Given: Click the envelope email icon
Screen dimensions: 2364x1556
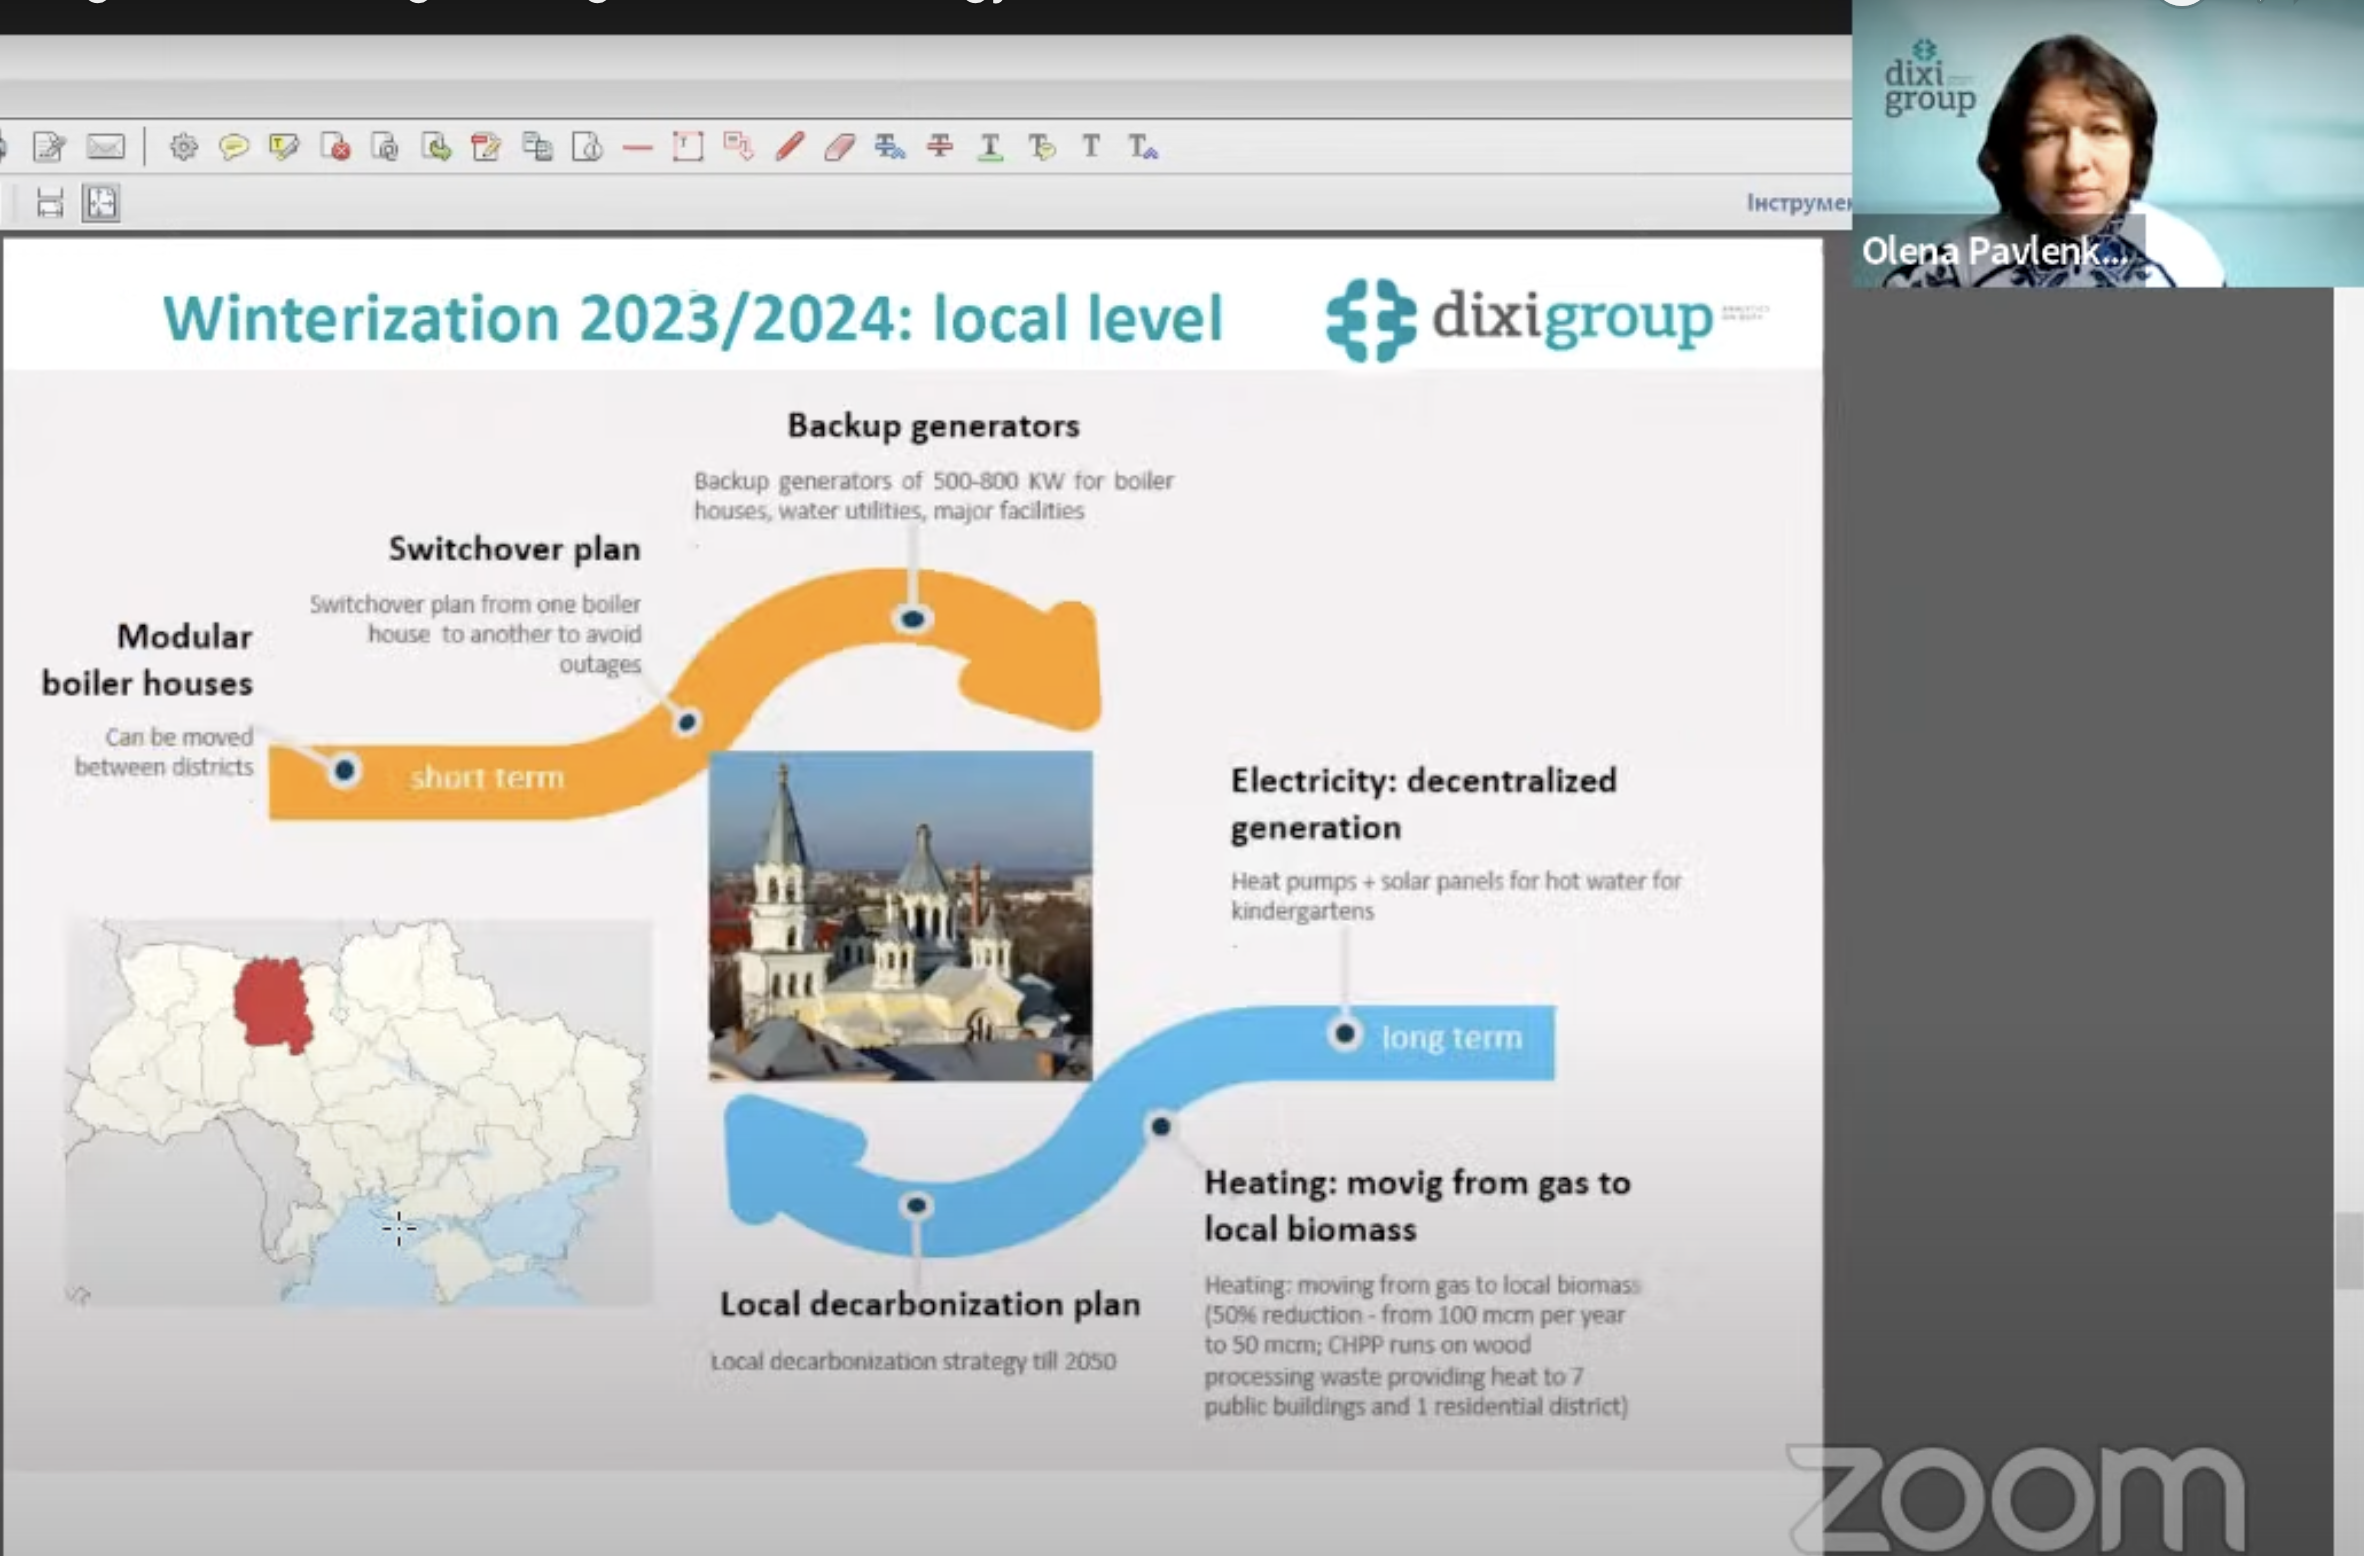Looking at the screenshot, I should tap(105, 147).
